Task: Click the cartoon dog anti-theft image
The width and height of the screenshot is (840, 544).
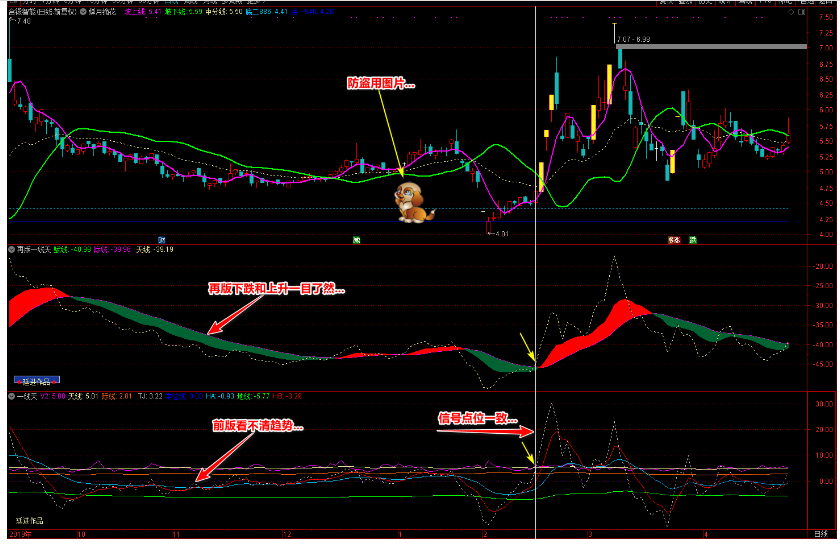Action: point(412,201)
